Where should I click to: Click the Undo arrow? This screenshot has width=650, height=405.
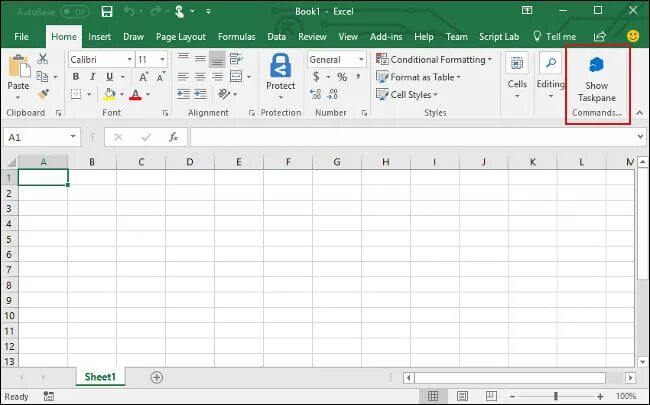point(129,11)
